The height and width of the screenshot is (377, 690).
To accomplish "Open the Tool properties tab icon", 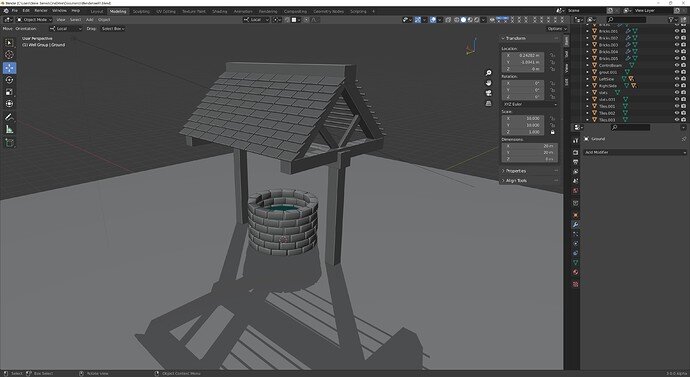I will point(575,140).
